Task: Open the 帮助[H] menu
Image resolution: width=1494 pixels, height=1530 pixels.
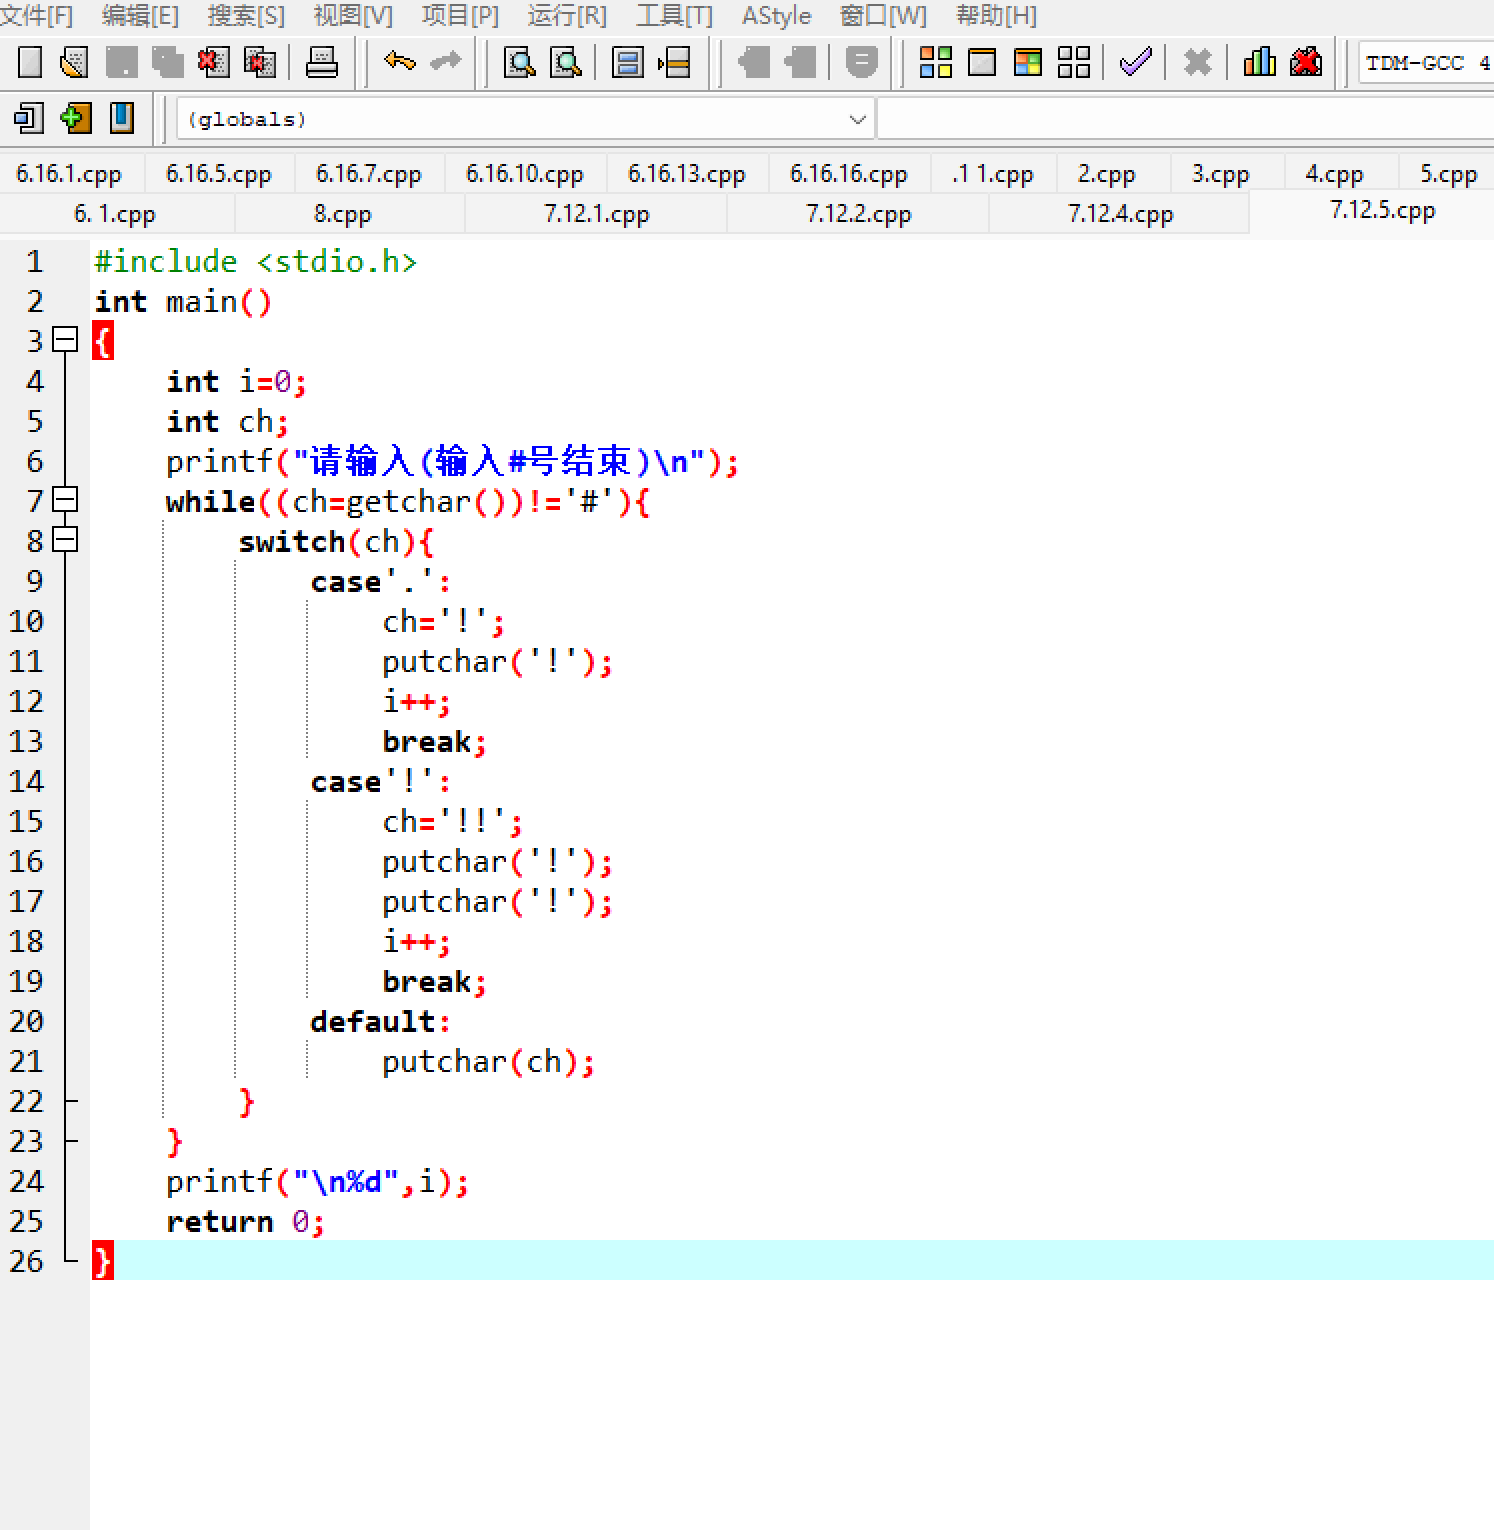Action: click(x=997, y=16)
